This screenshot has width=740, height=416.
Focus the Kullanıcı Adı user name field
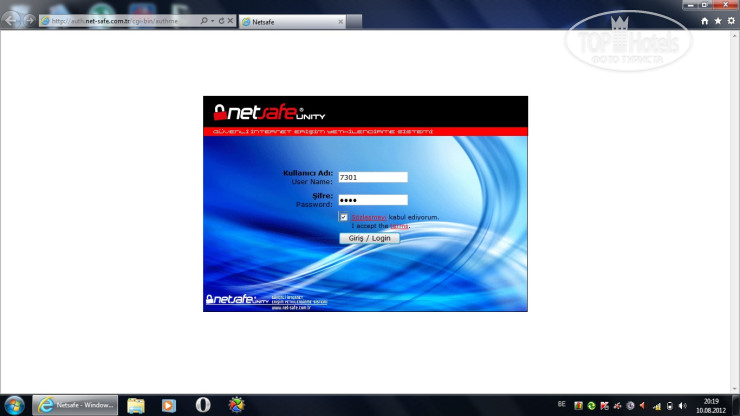(x=373, y=177)
